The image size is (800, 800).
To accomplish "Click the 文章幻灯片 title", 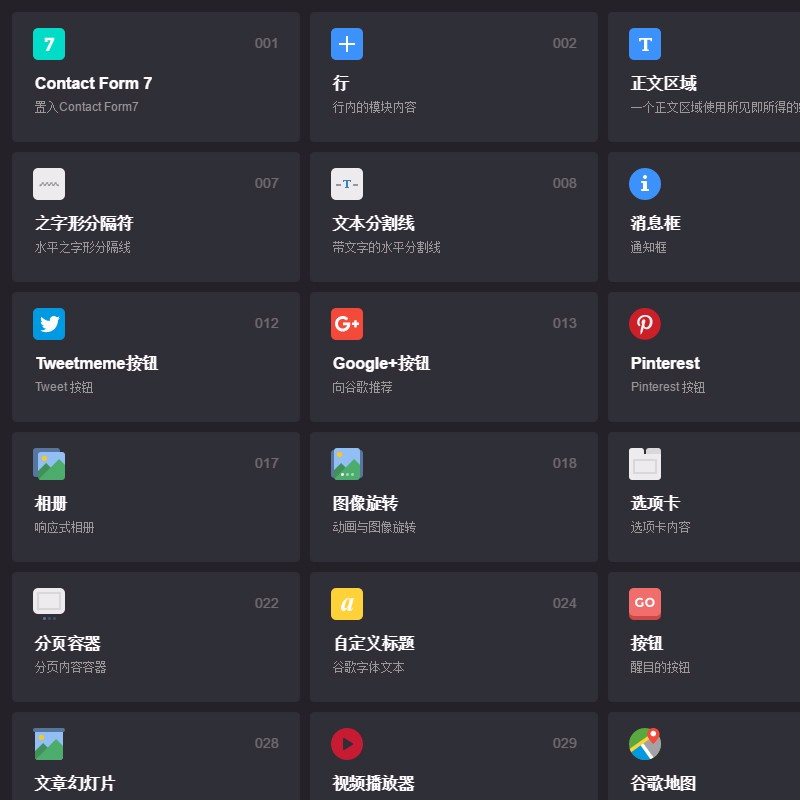I will tap(75, 783).
